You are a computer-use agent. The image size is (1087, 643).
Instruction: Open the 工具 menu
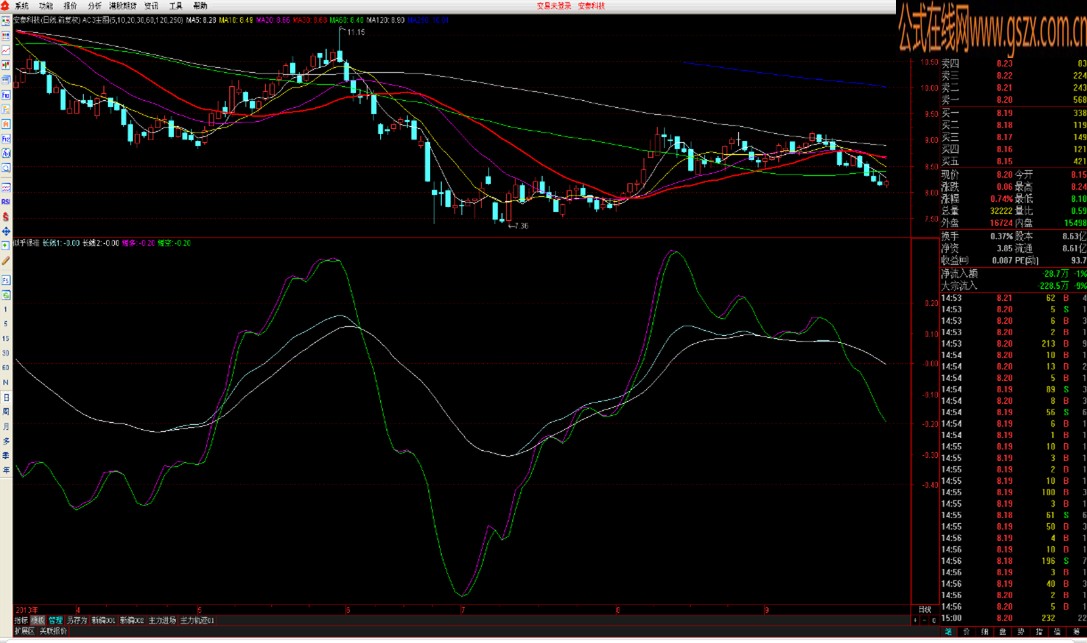175,6
